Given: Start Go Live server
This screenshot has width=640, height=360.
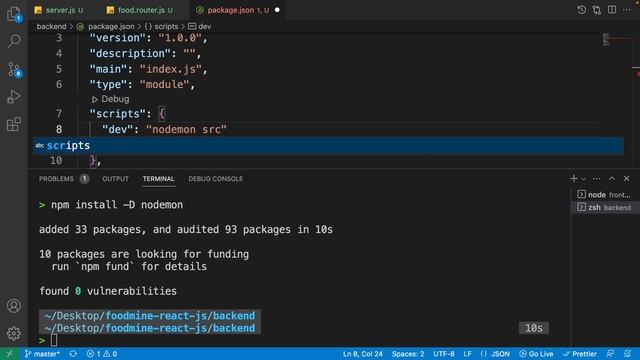Looking at the screenshot, I should [536, 353].
